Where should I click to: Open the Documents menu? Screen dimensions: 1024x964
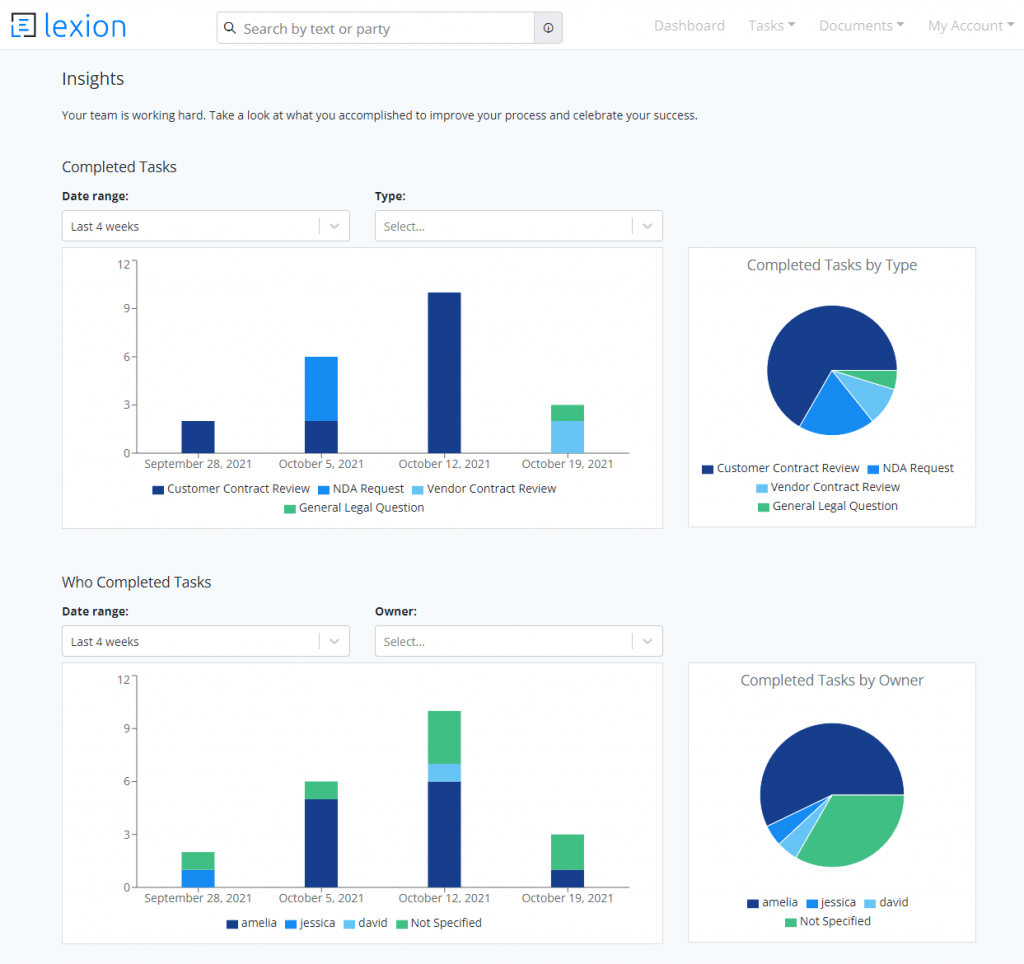click(861, 26)
